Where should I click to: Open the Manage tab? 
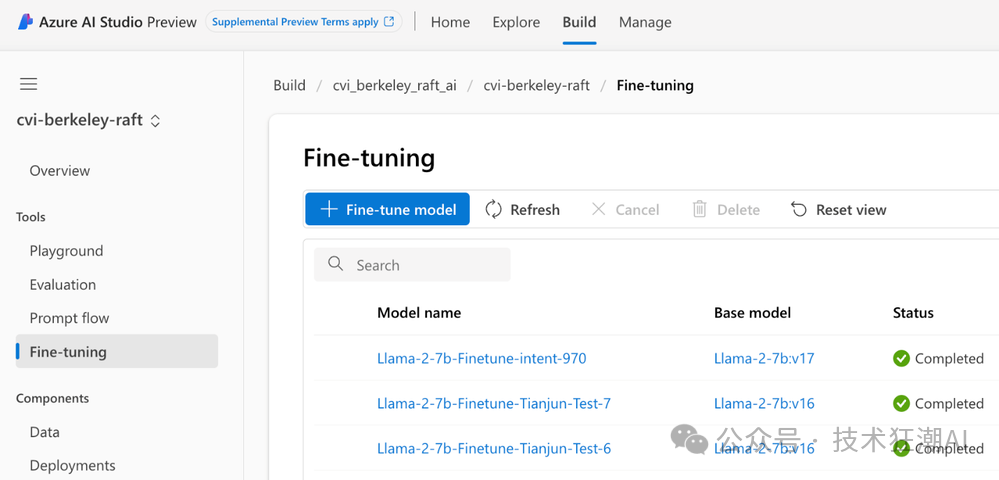point(645,22)
